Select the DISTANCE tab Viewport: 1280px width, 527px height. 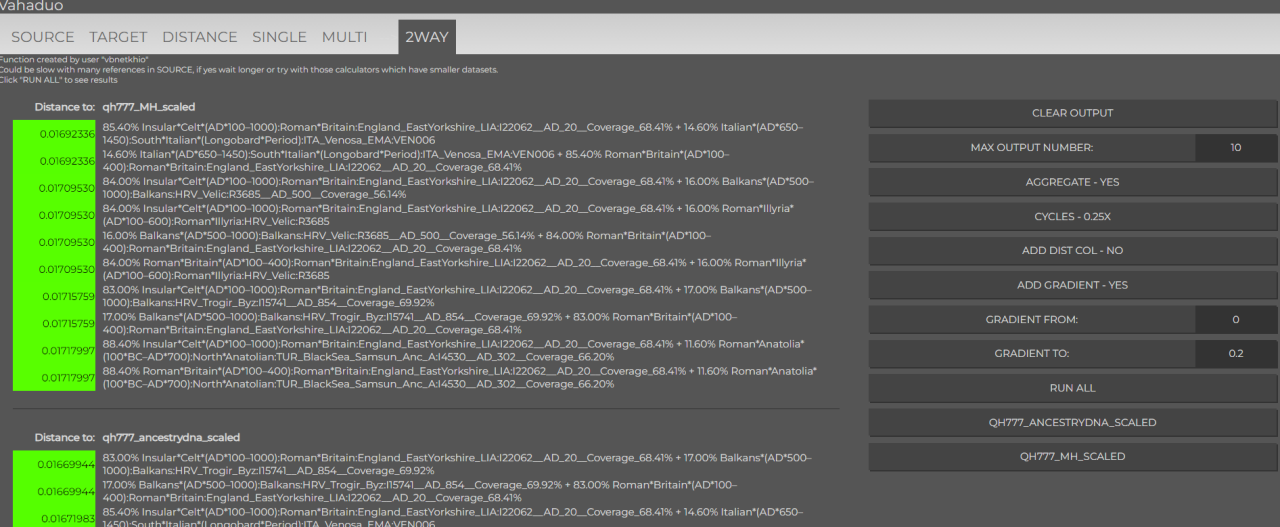200,37
